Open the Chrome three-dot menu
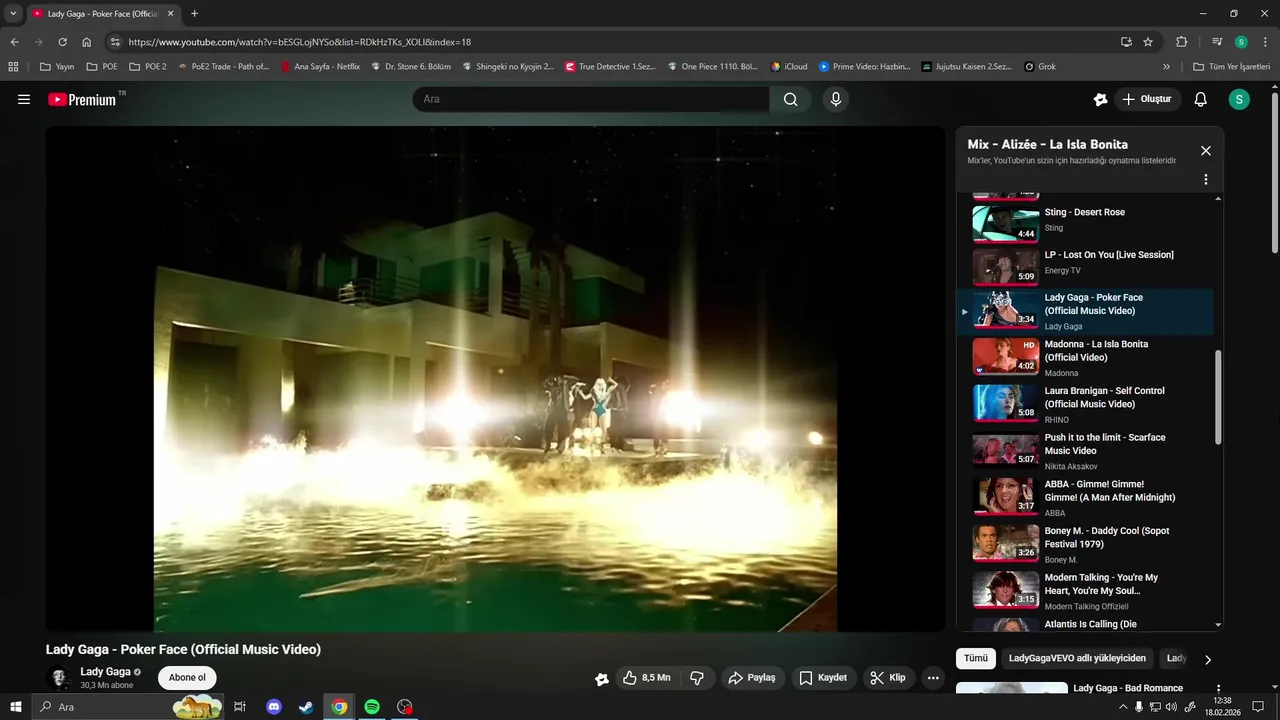The height and width of the screenshot is (720, 1280). (x=1264, y=42)
